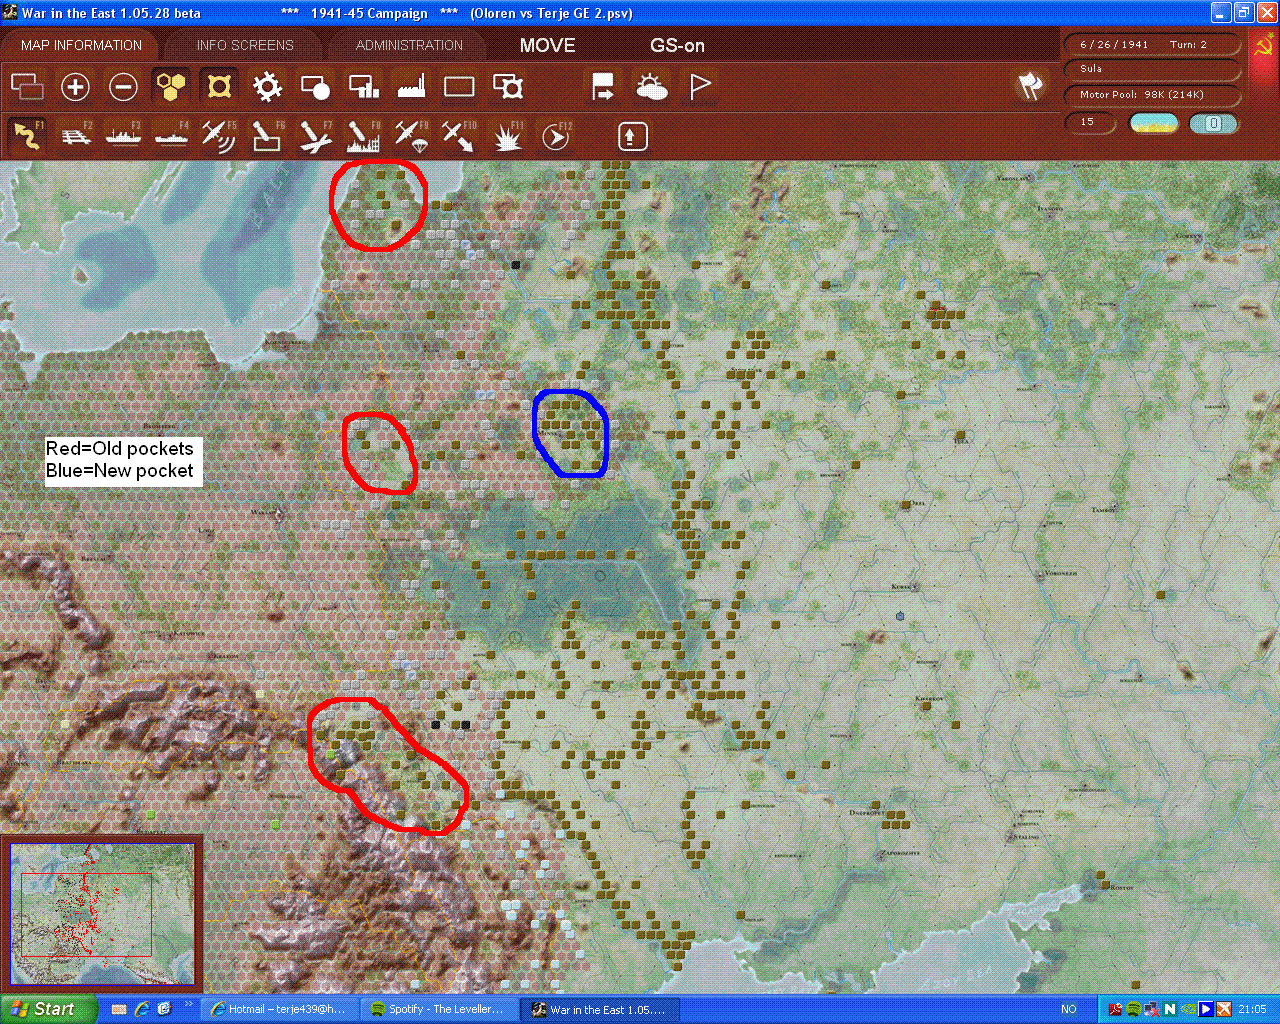Click the MOVE mode label
Image resolution: width=1280 pixels, height=1024 pixels.
click(x=547, y=46)
